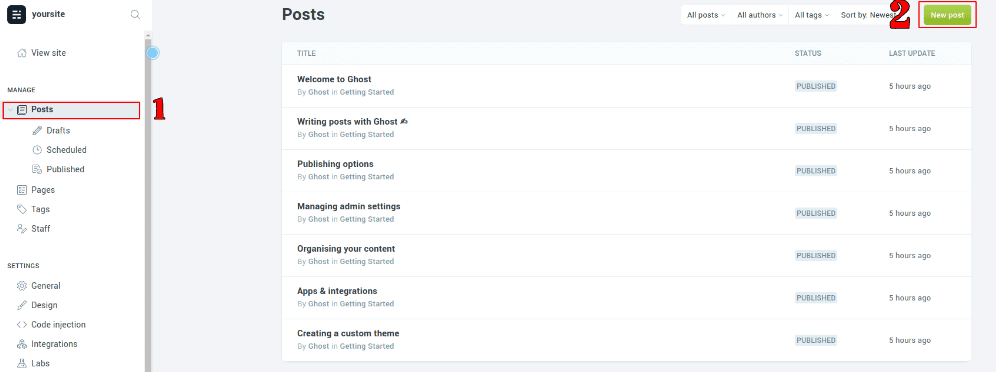Image resolution: width=996 pixels, height=372 pixels.
Task: Go to Pages in sidebar
Action: [43, 190]
